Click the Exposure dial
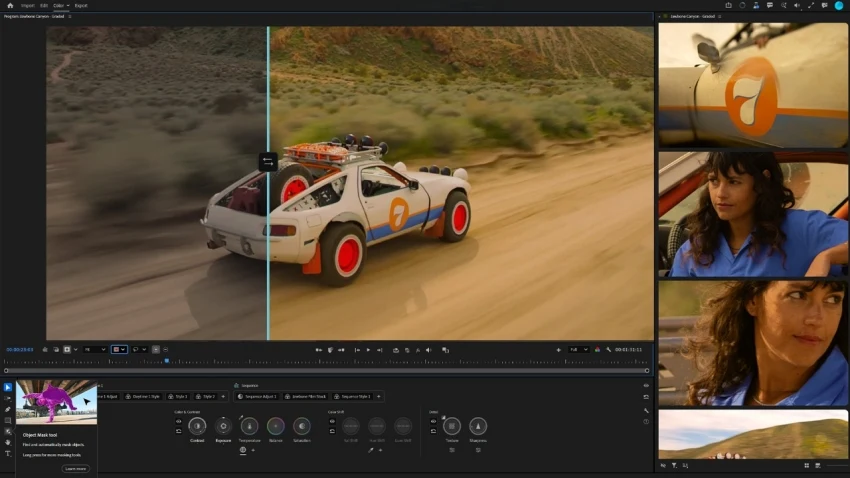Viewport: 850px width, 478px height. (223, 427)
